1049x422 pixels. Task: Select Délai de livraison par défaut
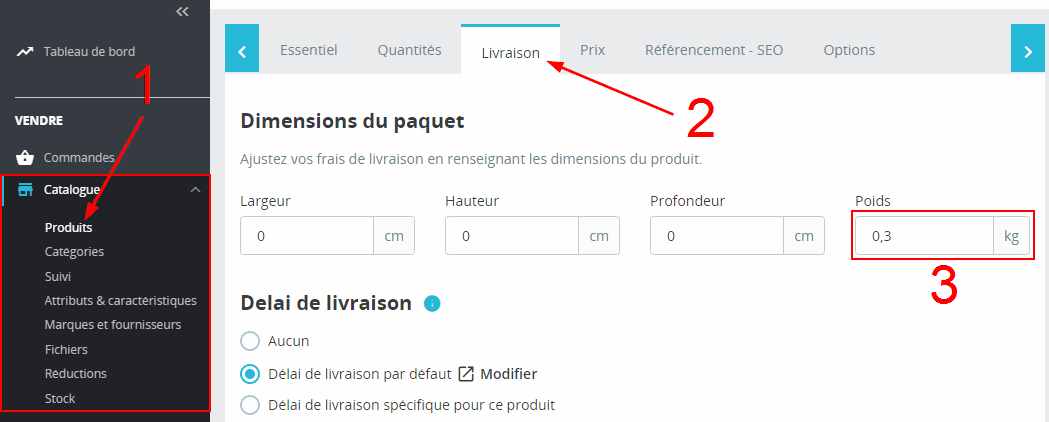[251, 374]
